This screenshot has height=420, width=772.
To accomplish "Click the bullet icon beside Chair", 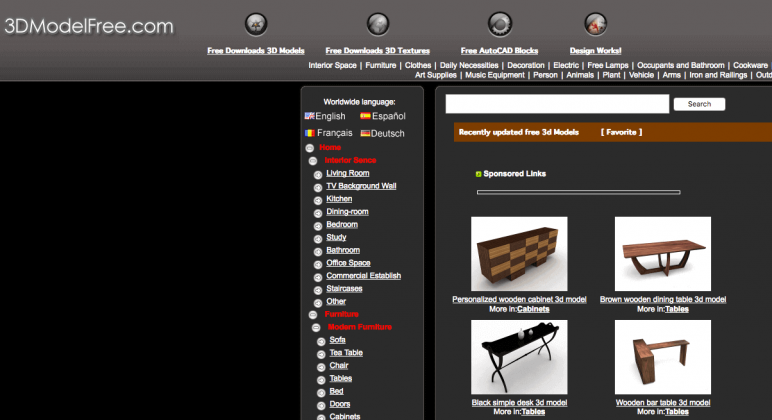I will pos(321,367).
